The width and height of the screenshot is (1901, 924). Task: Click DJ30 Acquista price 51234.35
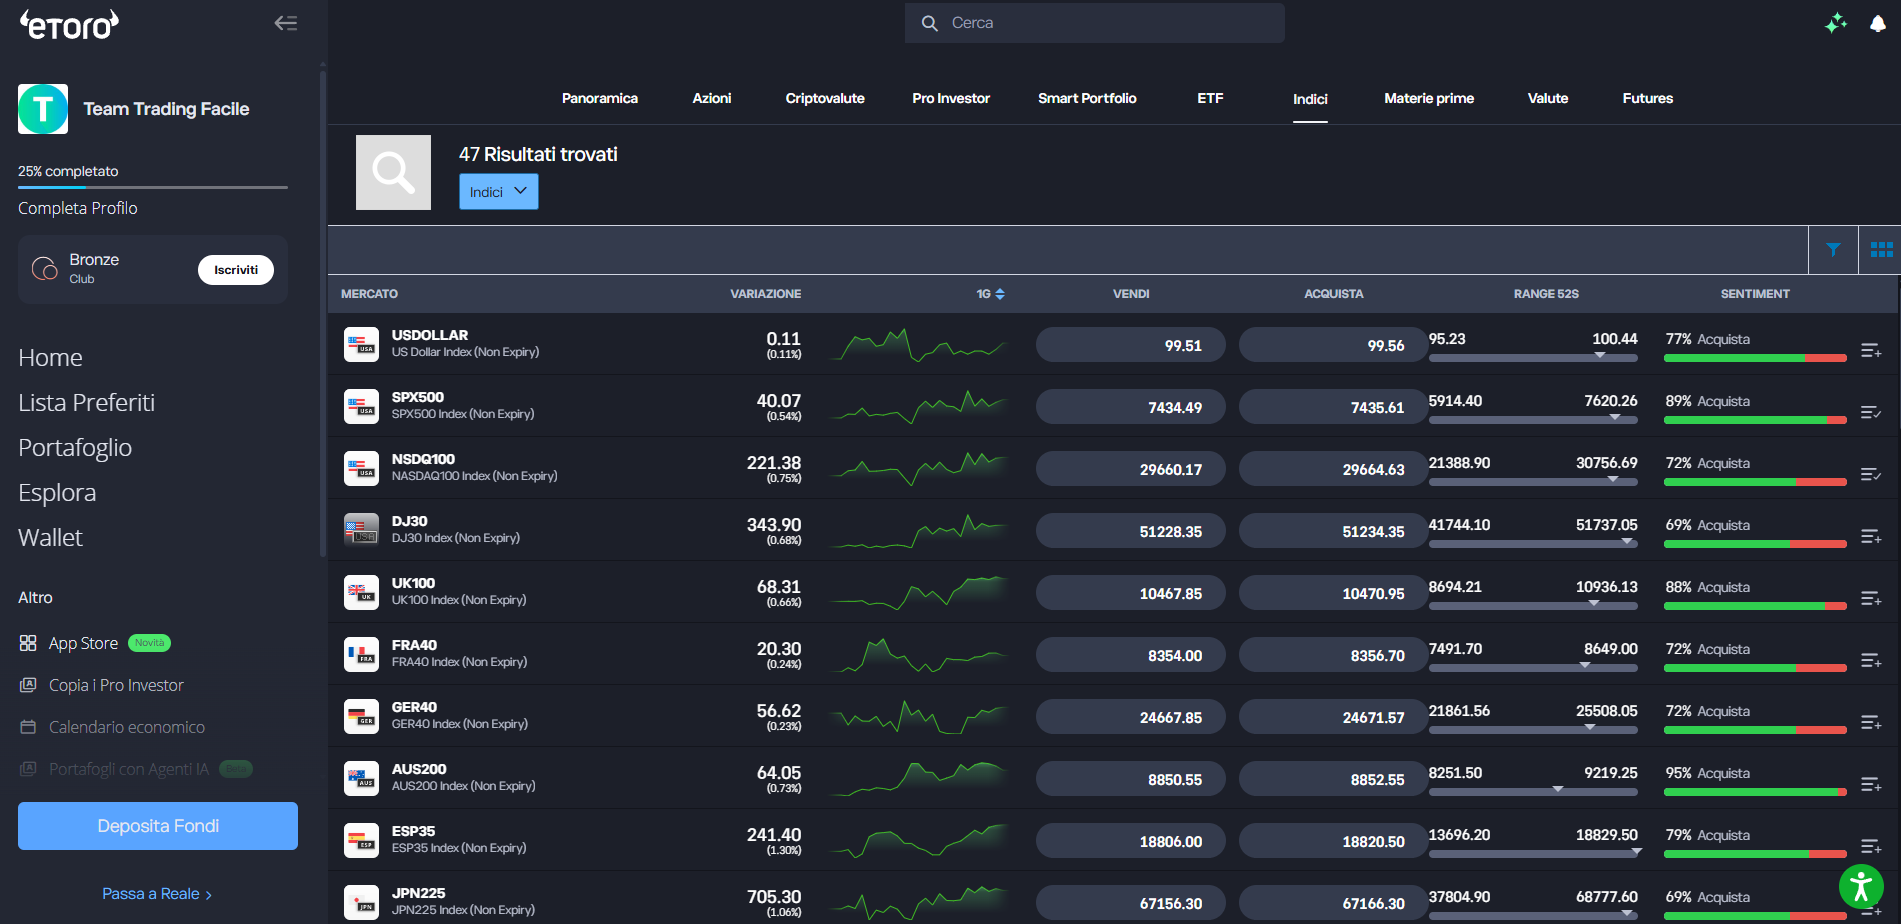1333,531
